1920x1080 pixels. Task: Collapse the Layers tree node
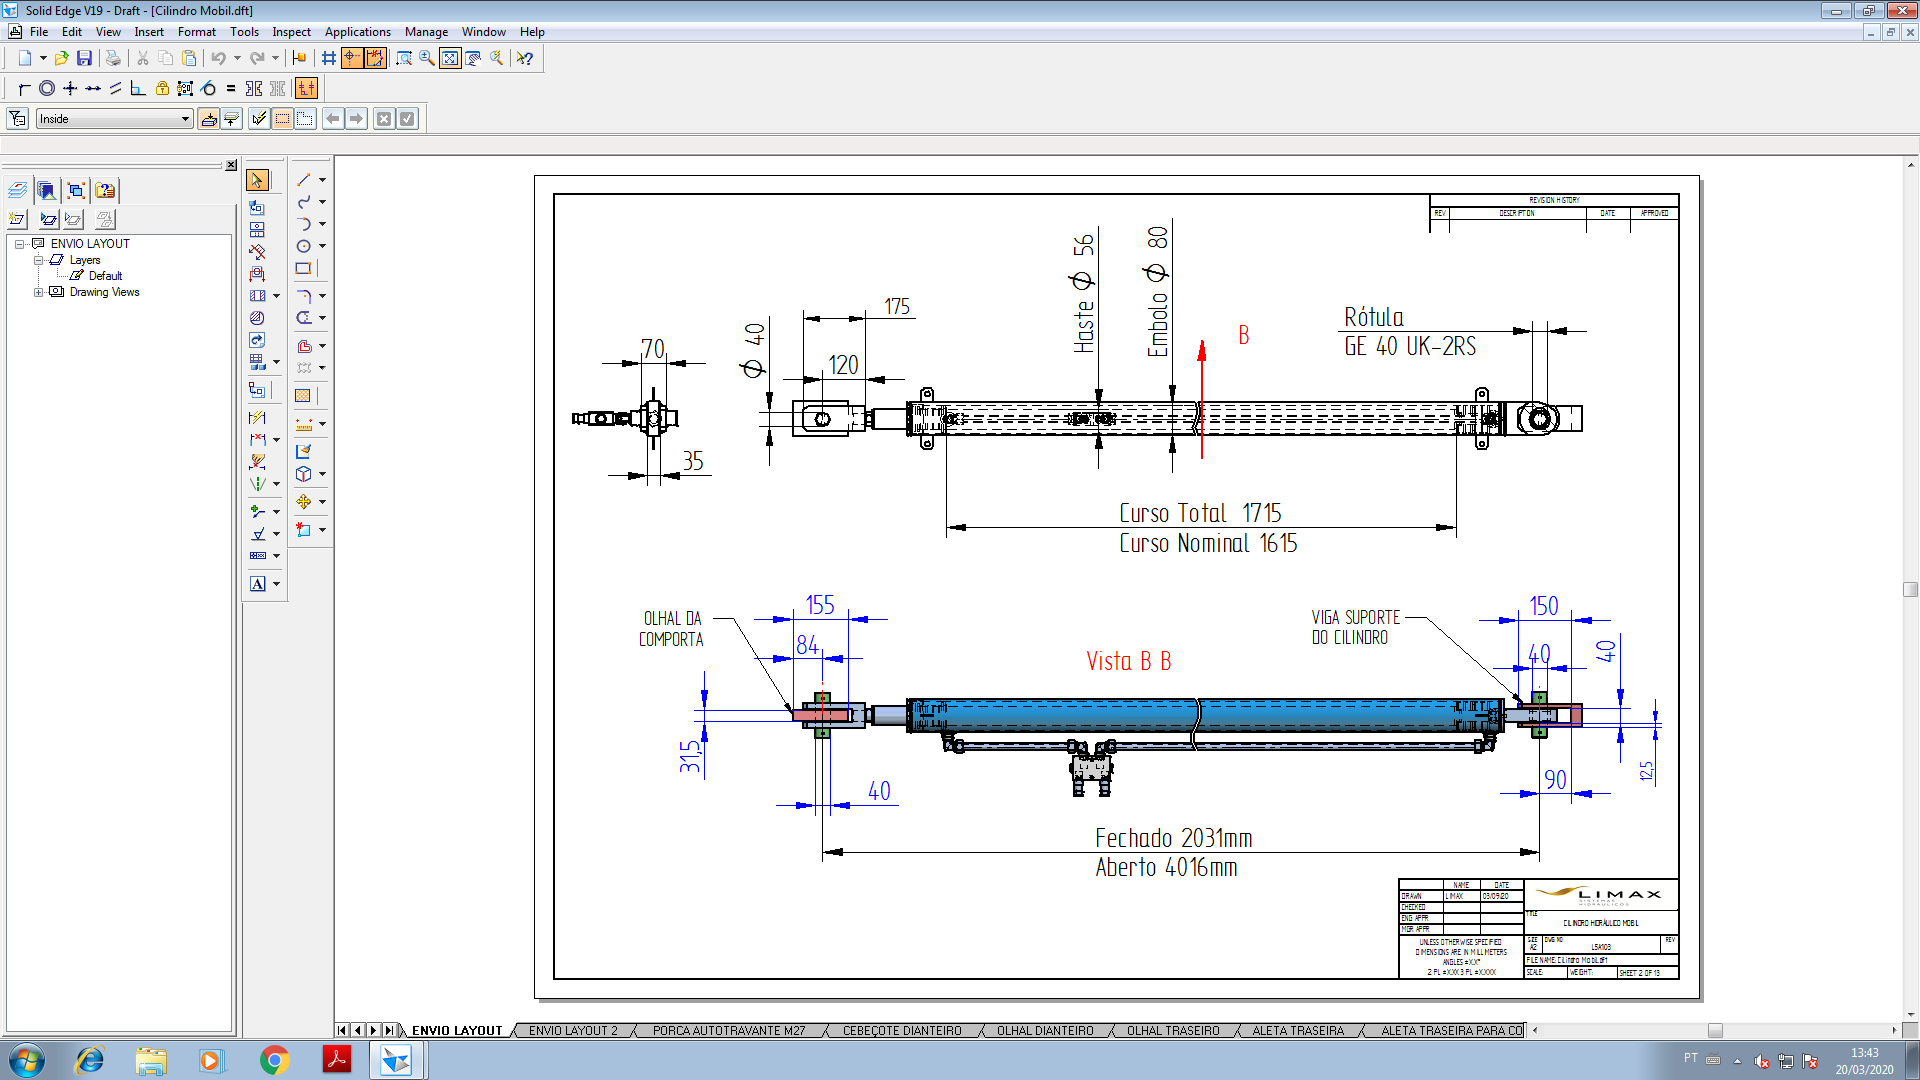(38, 260)
